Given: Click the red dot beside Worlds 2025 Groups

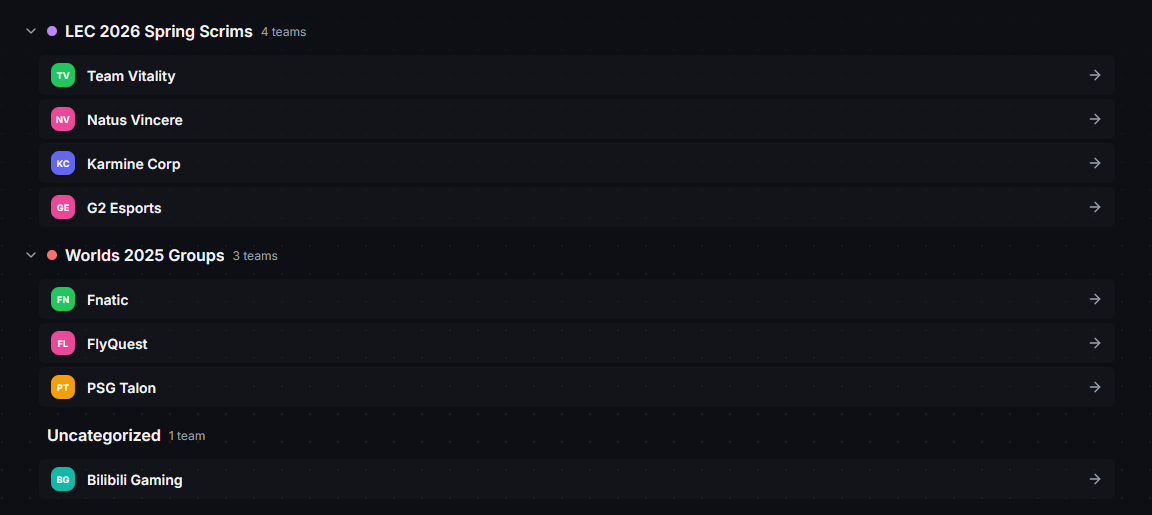Looking at the screenshot, I should coord(52,256).
